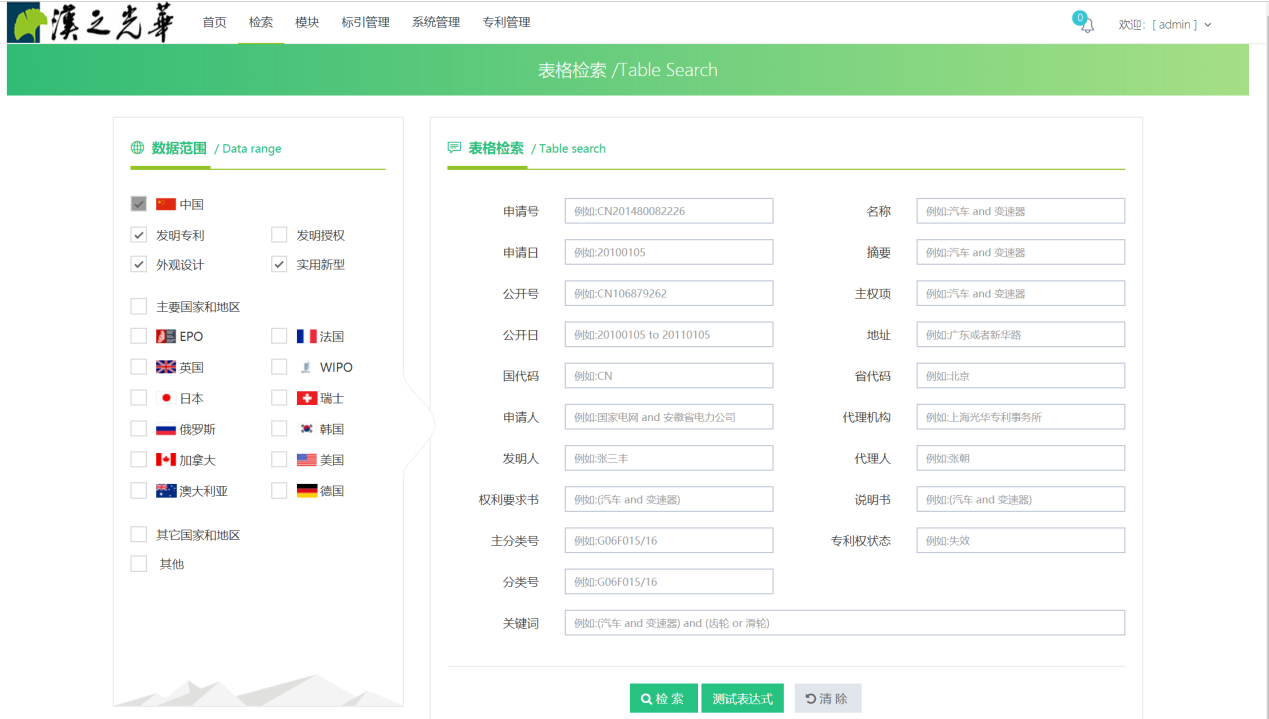
Task: Click the 清除 reset button
Action: click(827, 699)
